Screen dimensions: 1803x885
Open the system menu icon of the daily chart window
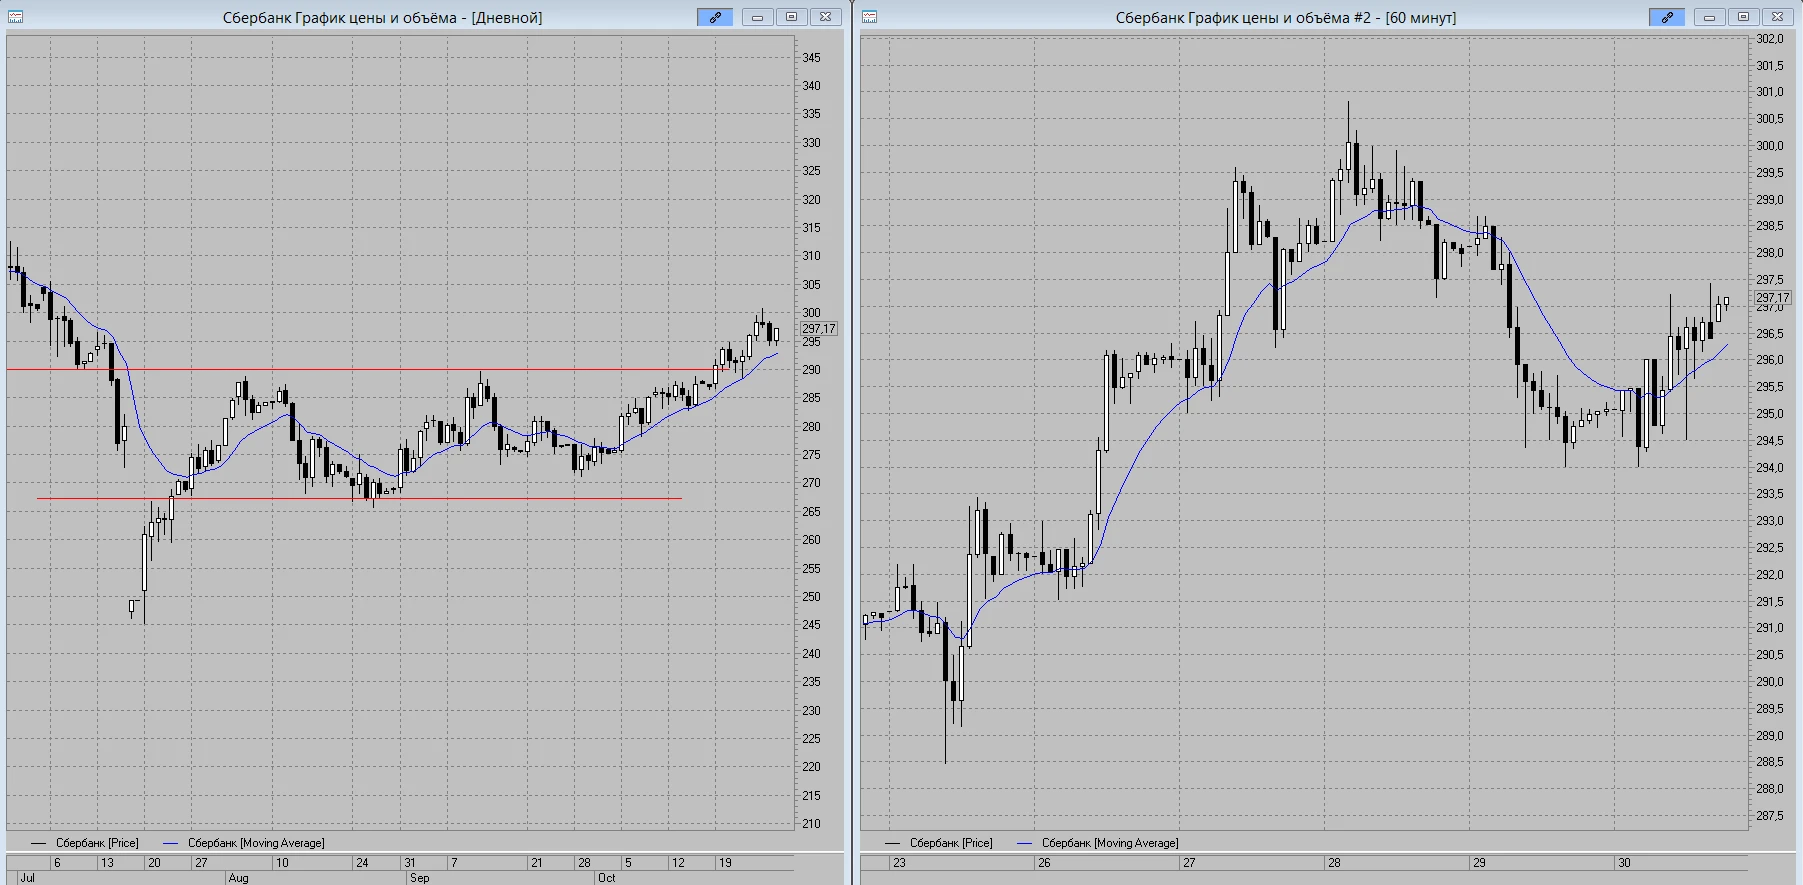(15, 17)
